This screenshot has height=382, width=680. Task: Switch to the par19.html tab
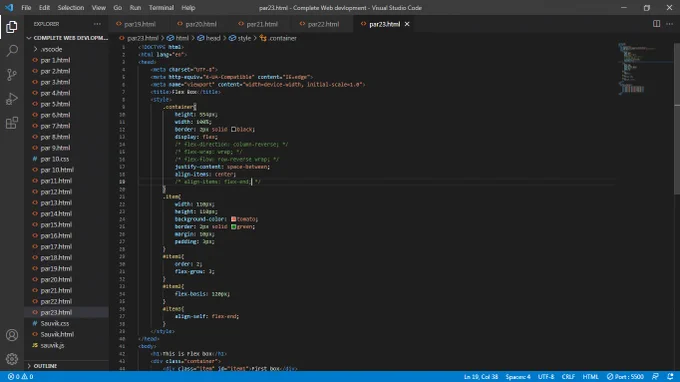[x=139, y=24]
